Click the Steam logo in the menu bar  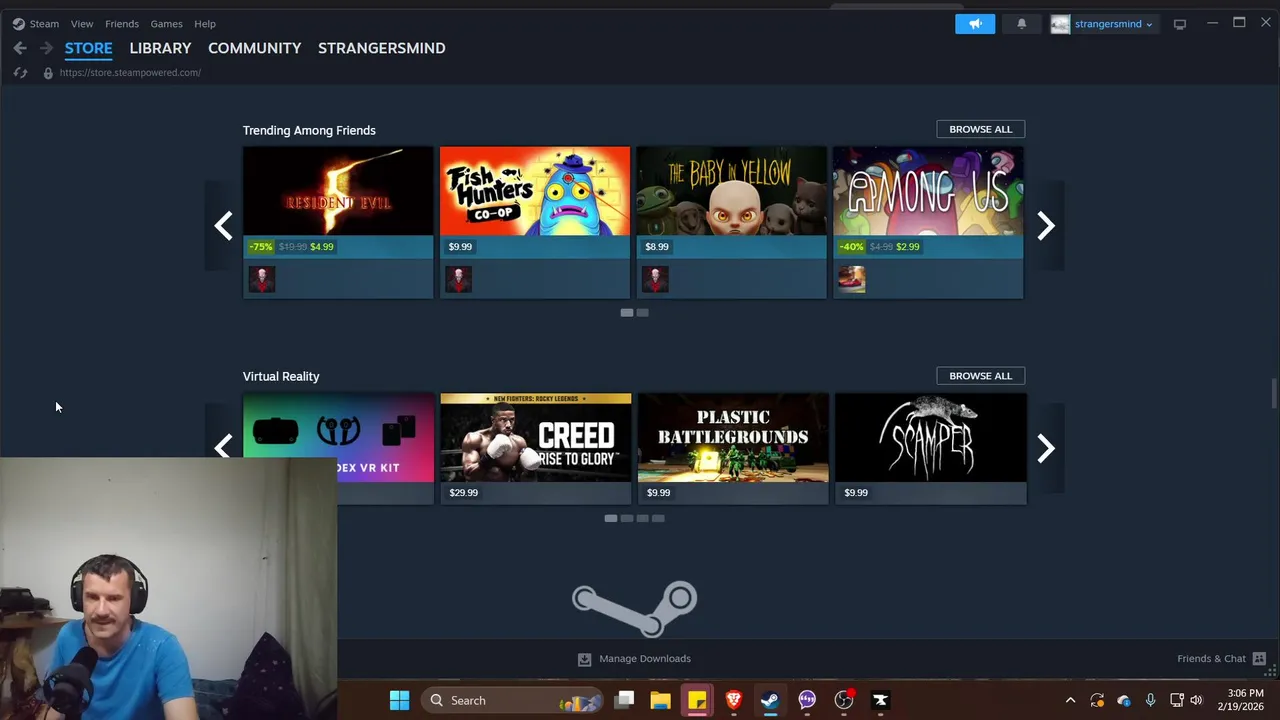18,24
